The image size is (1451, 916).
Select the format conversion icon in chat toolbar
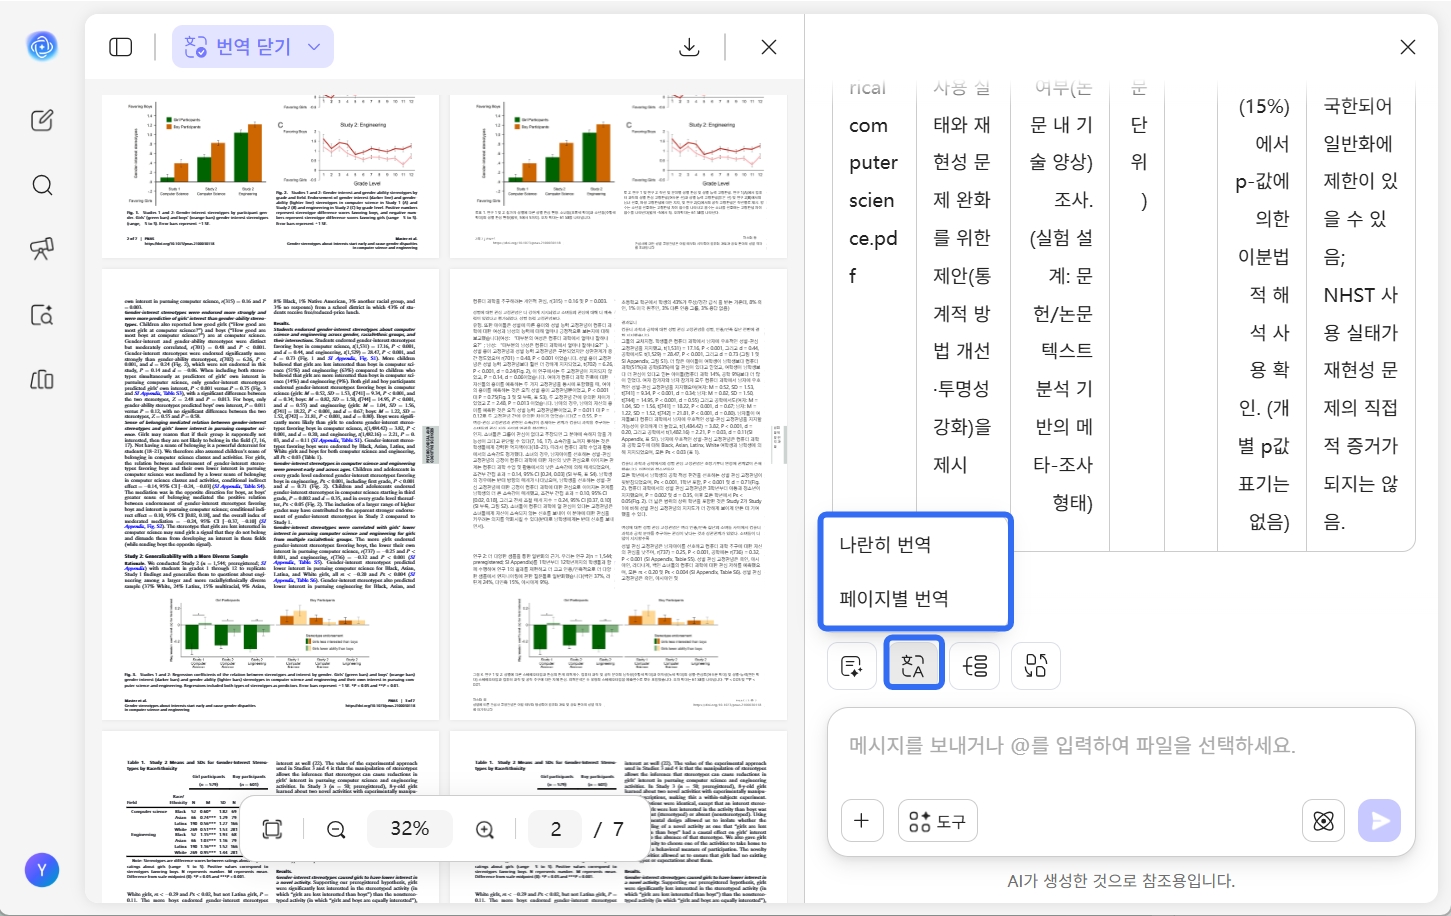pyautogui.click(x=1035, y=665)
